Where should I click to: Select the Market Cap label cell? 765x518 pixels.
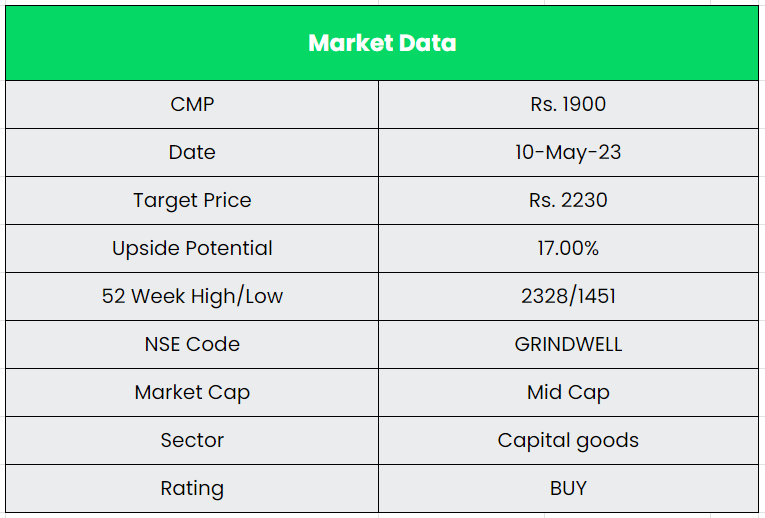pyautogui.click(x=192, y=392)
